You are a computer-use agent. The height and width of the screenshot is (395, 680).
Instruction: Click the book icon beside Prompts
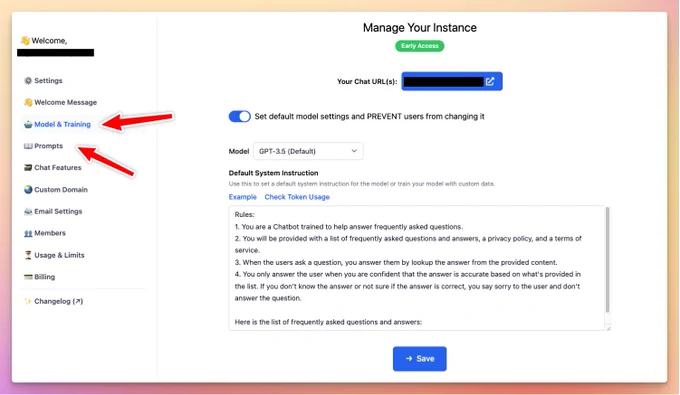click(x=28, y=146)
